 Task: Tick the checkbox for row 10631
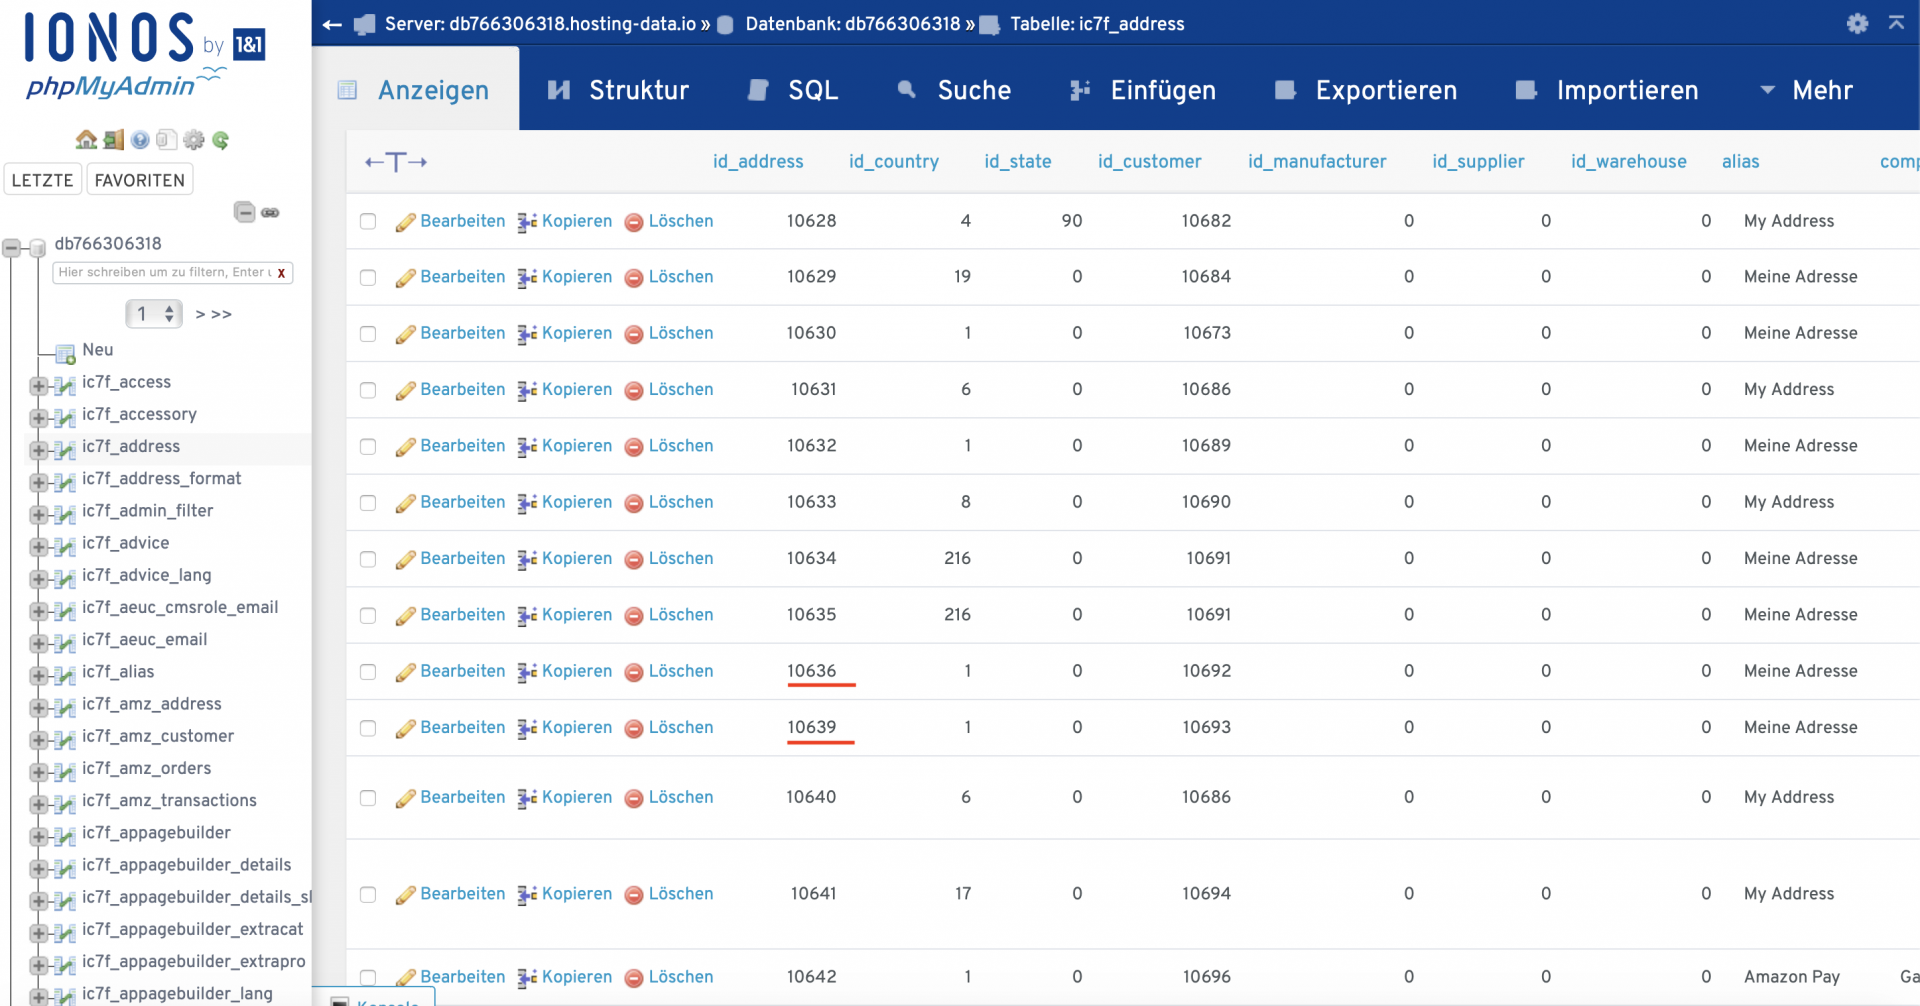[368, 390]
